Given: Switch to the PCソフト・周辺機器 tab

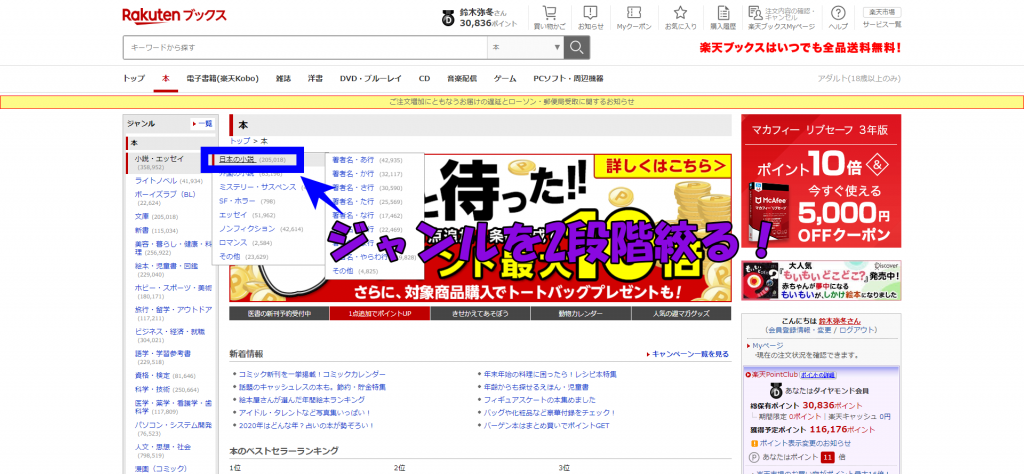Looking at the screenshot, I should (568, 78).
